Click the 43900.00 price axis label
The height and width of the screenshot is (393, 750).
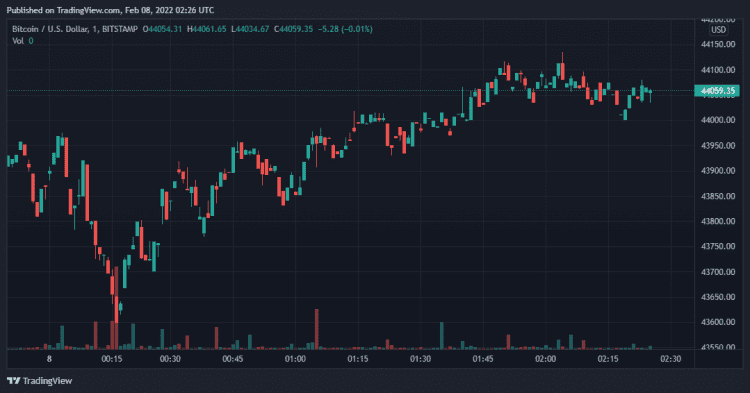point(718,171)
